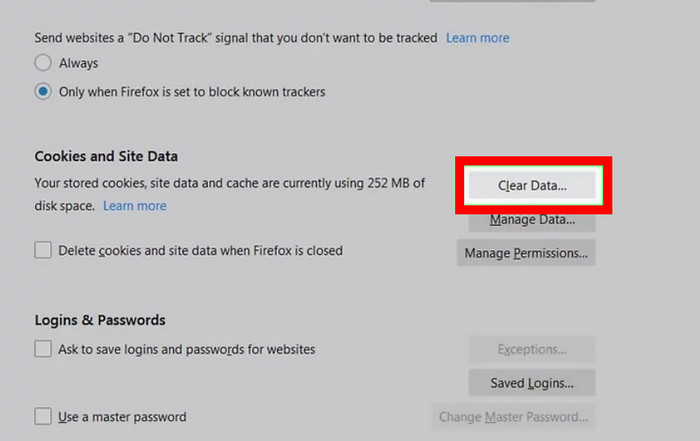This screenshot has width=700, height=441.
Task: Click the "Always" option label text
Action: click(x=79, y=63)
